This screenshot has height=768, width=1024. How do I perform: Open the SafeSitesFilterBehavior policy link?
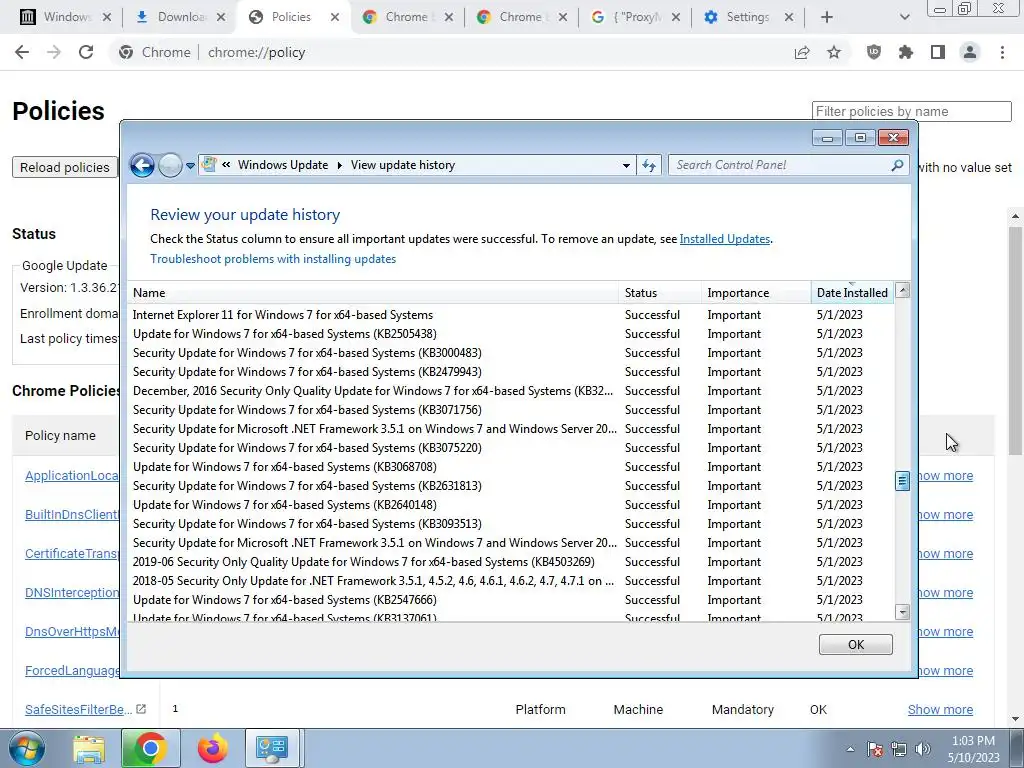[78, 709]
